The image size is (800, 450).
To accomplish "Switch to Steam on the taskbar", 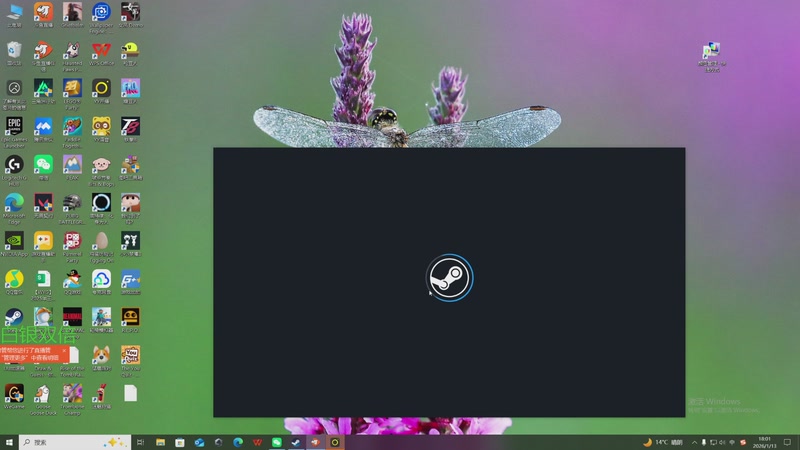I will pos(296,442).
